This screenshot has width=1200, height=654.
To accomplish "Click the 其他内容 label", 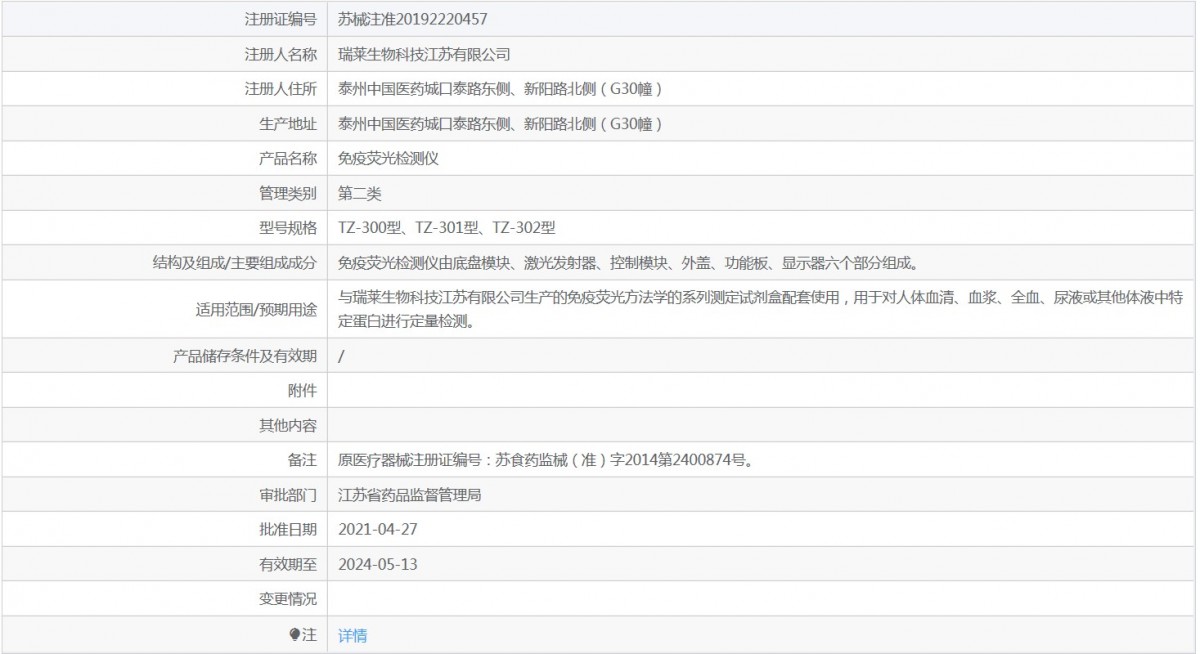I will click(x=288, y=426).
